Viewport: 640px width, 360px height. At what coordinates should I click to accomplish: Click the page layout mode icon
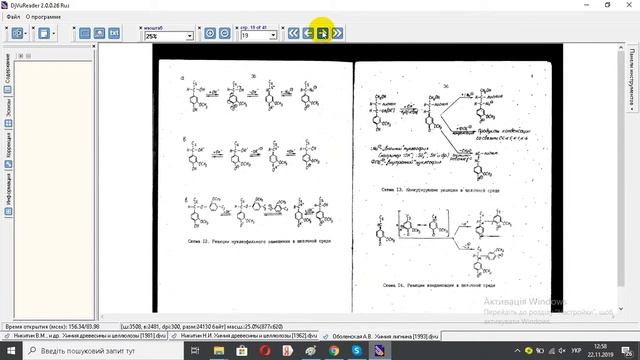pyautogui.click(x=17, y=33)
